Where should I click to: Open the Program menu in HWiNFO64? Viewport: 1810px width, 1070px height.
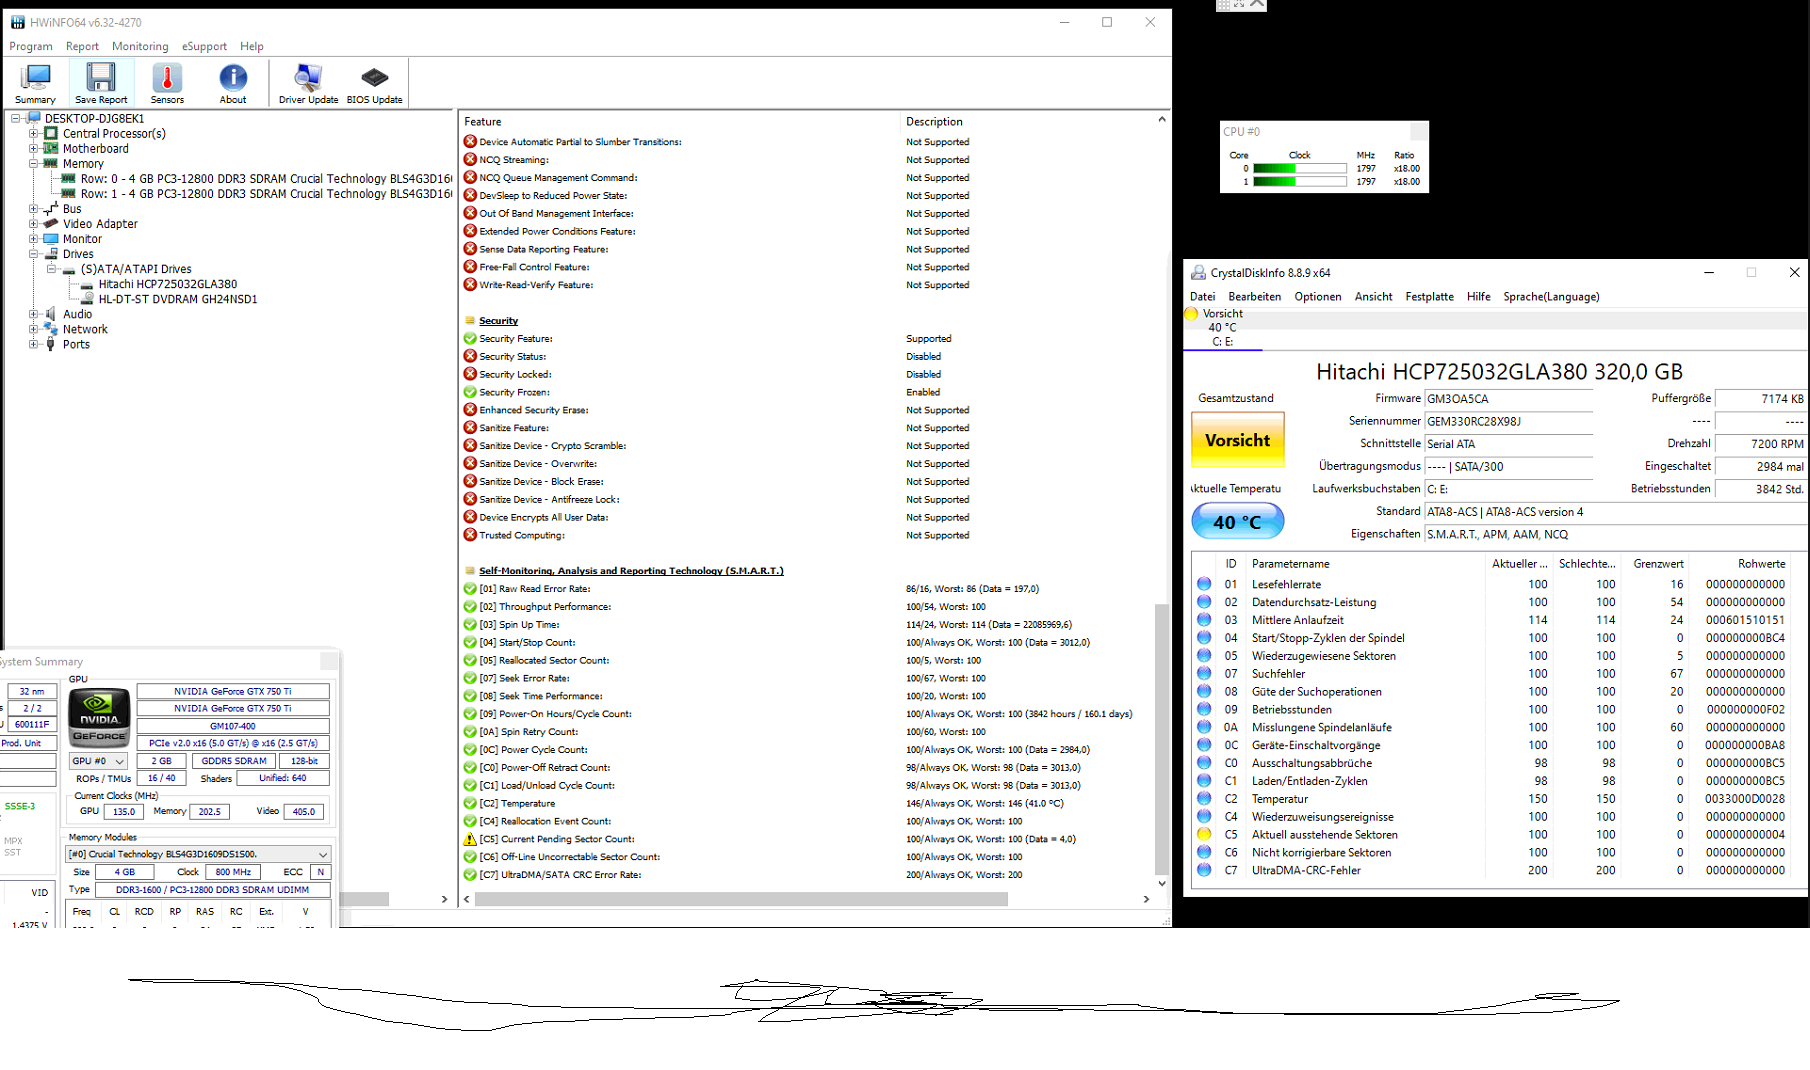pos(31,46)
